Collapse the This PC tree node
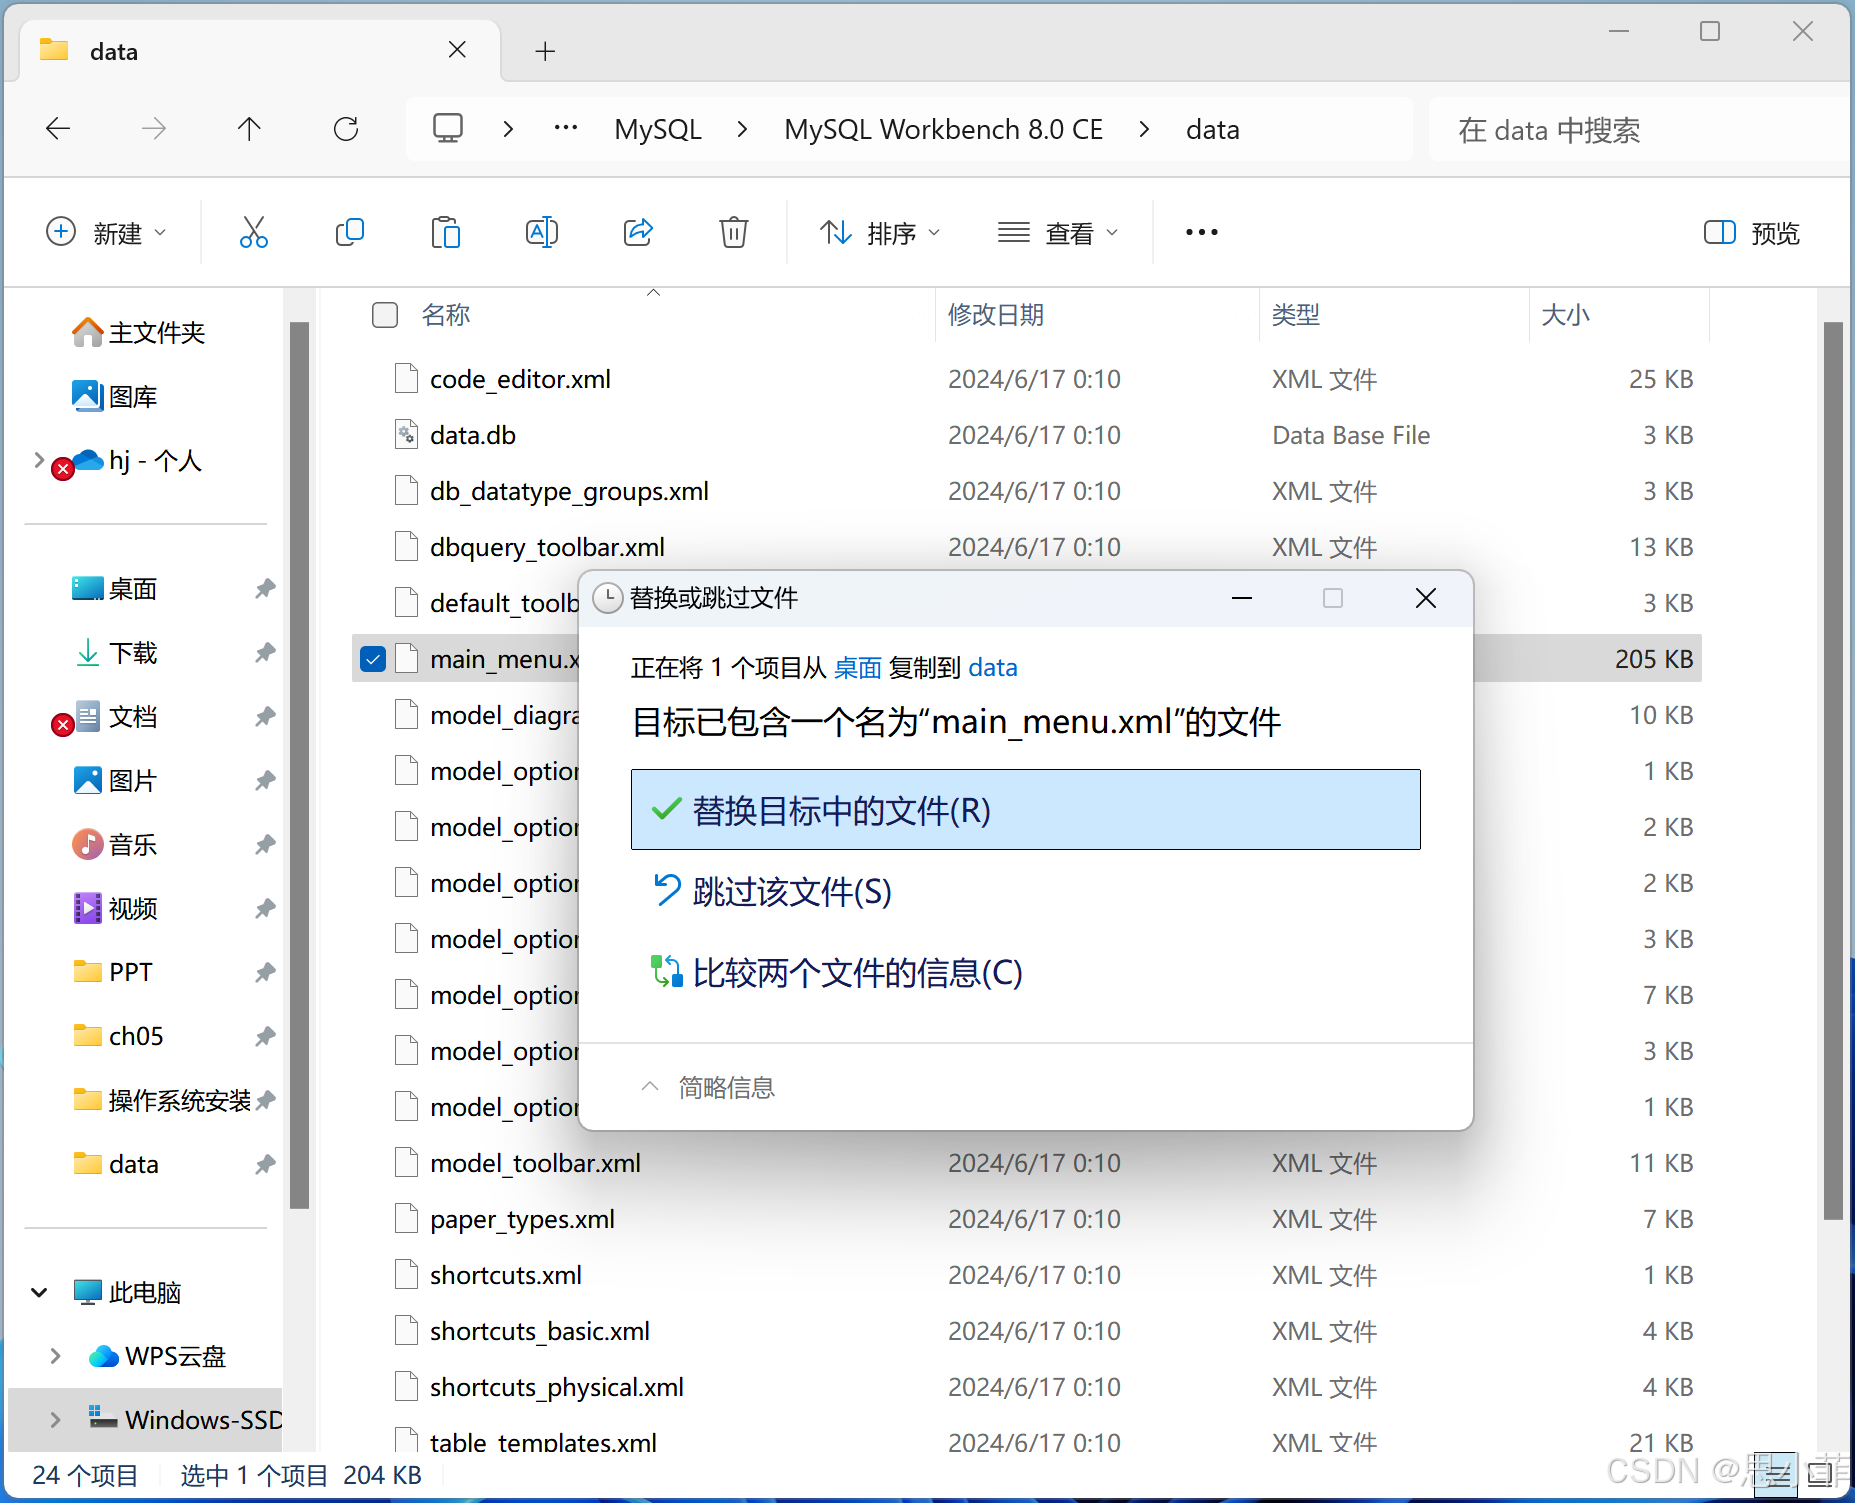The height and width of the screenshot is (1503, 1855). pos(39,1293)
